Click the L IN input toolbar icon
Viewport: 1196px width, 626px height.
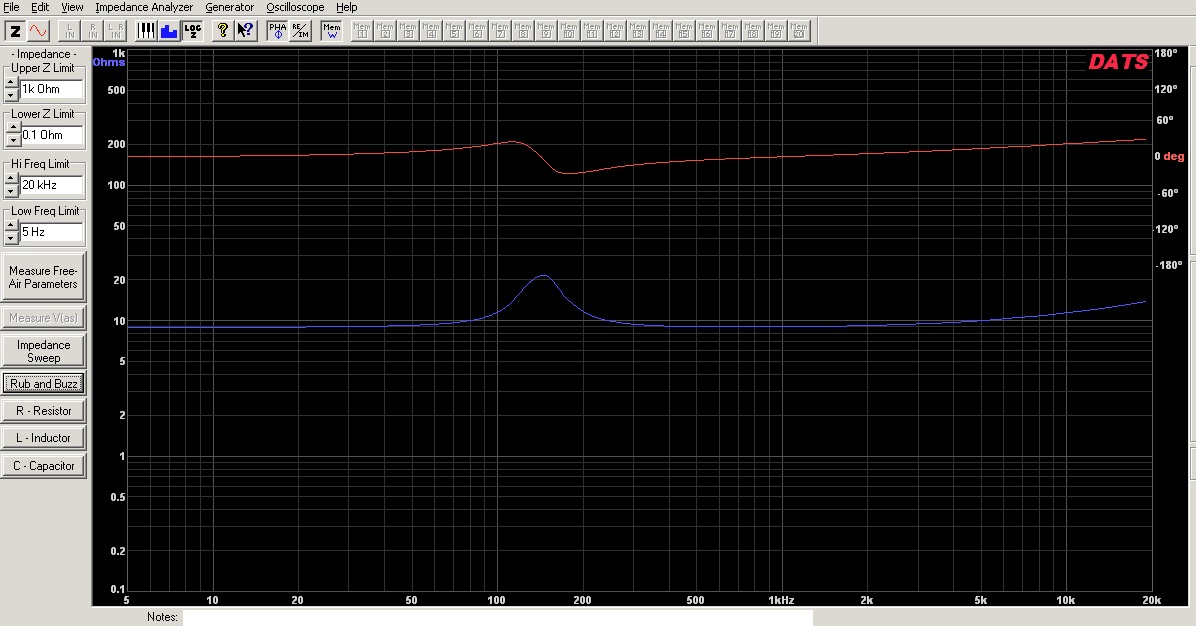69,31
